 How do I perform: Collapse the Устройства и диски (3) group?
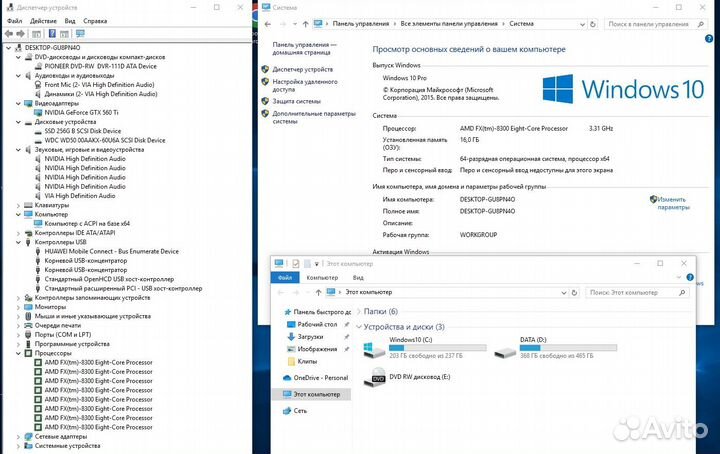pyautogui.click(x=359, y=327)
